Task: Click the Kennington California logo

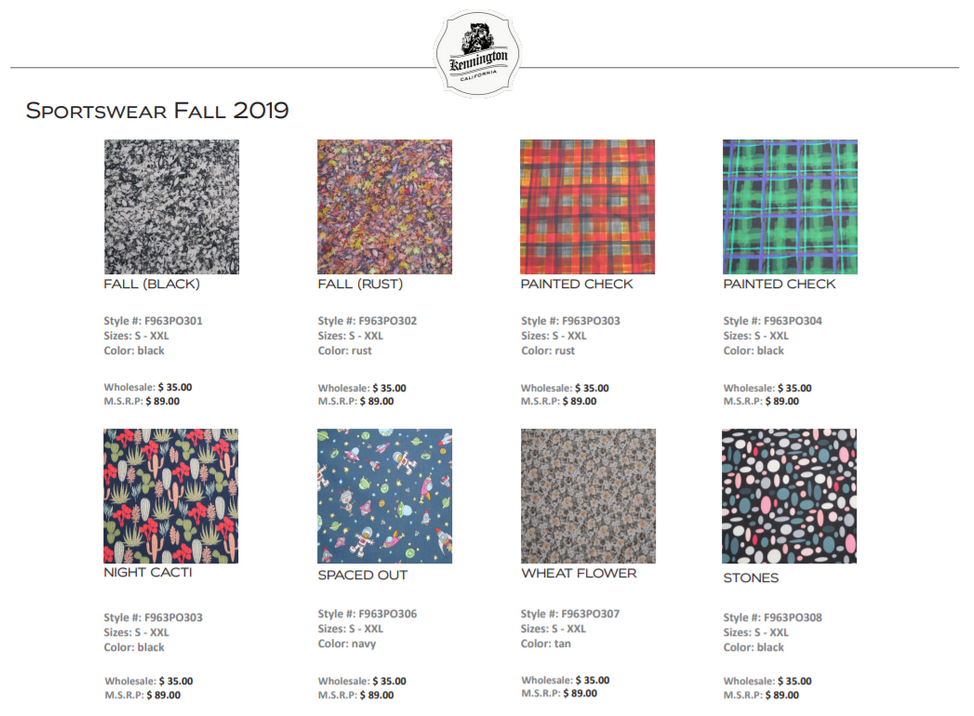Action: 478,53
